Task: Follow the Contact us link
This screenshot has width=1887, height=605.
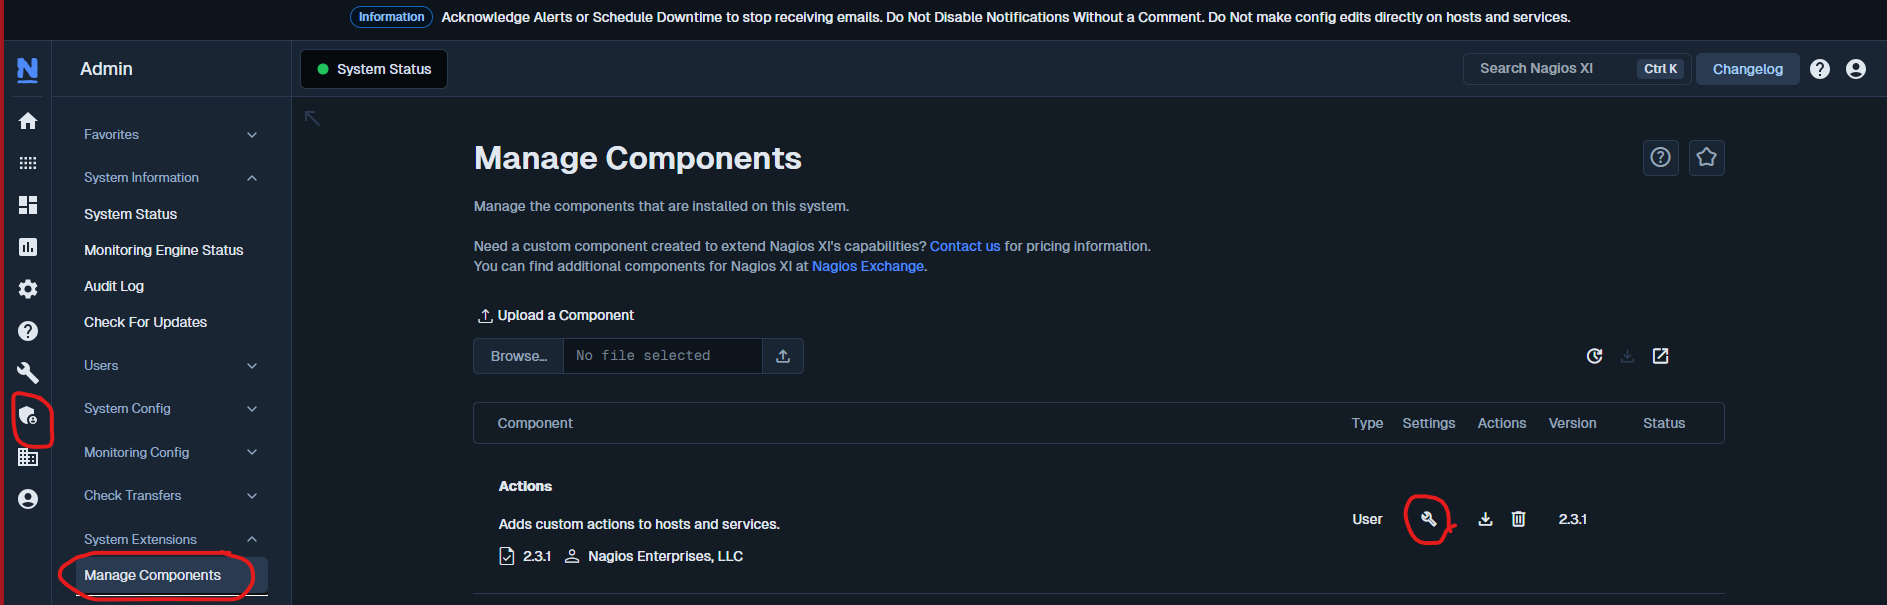Action: coord(964,246)
